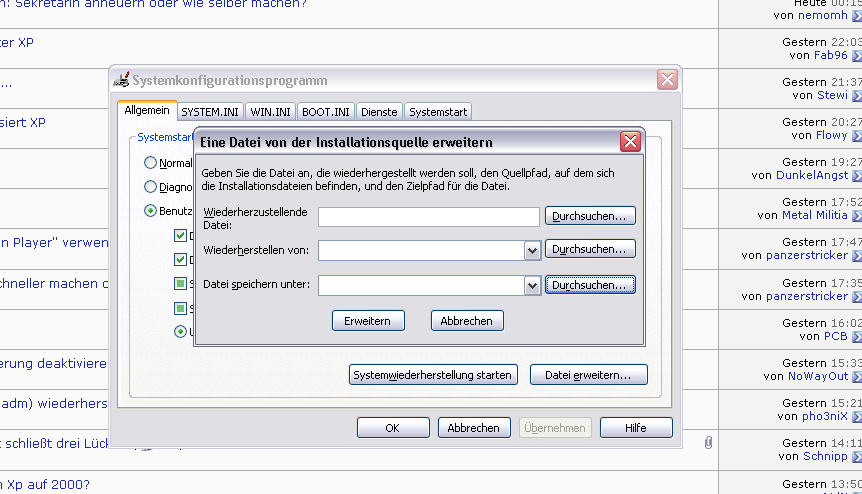The height and width of the screenshot is (494, 862).
Task: Open the BOOT.INI tab
Action: point(325,112)
